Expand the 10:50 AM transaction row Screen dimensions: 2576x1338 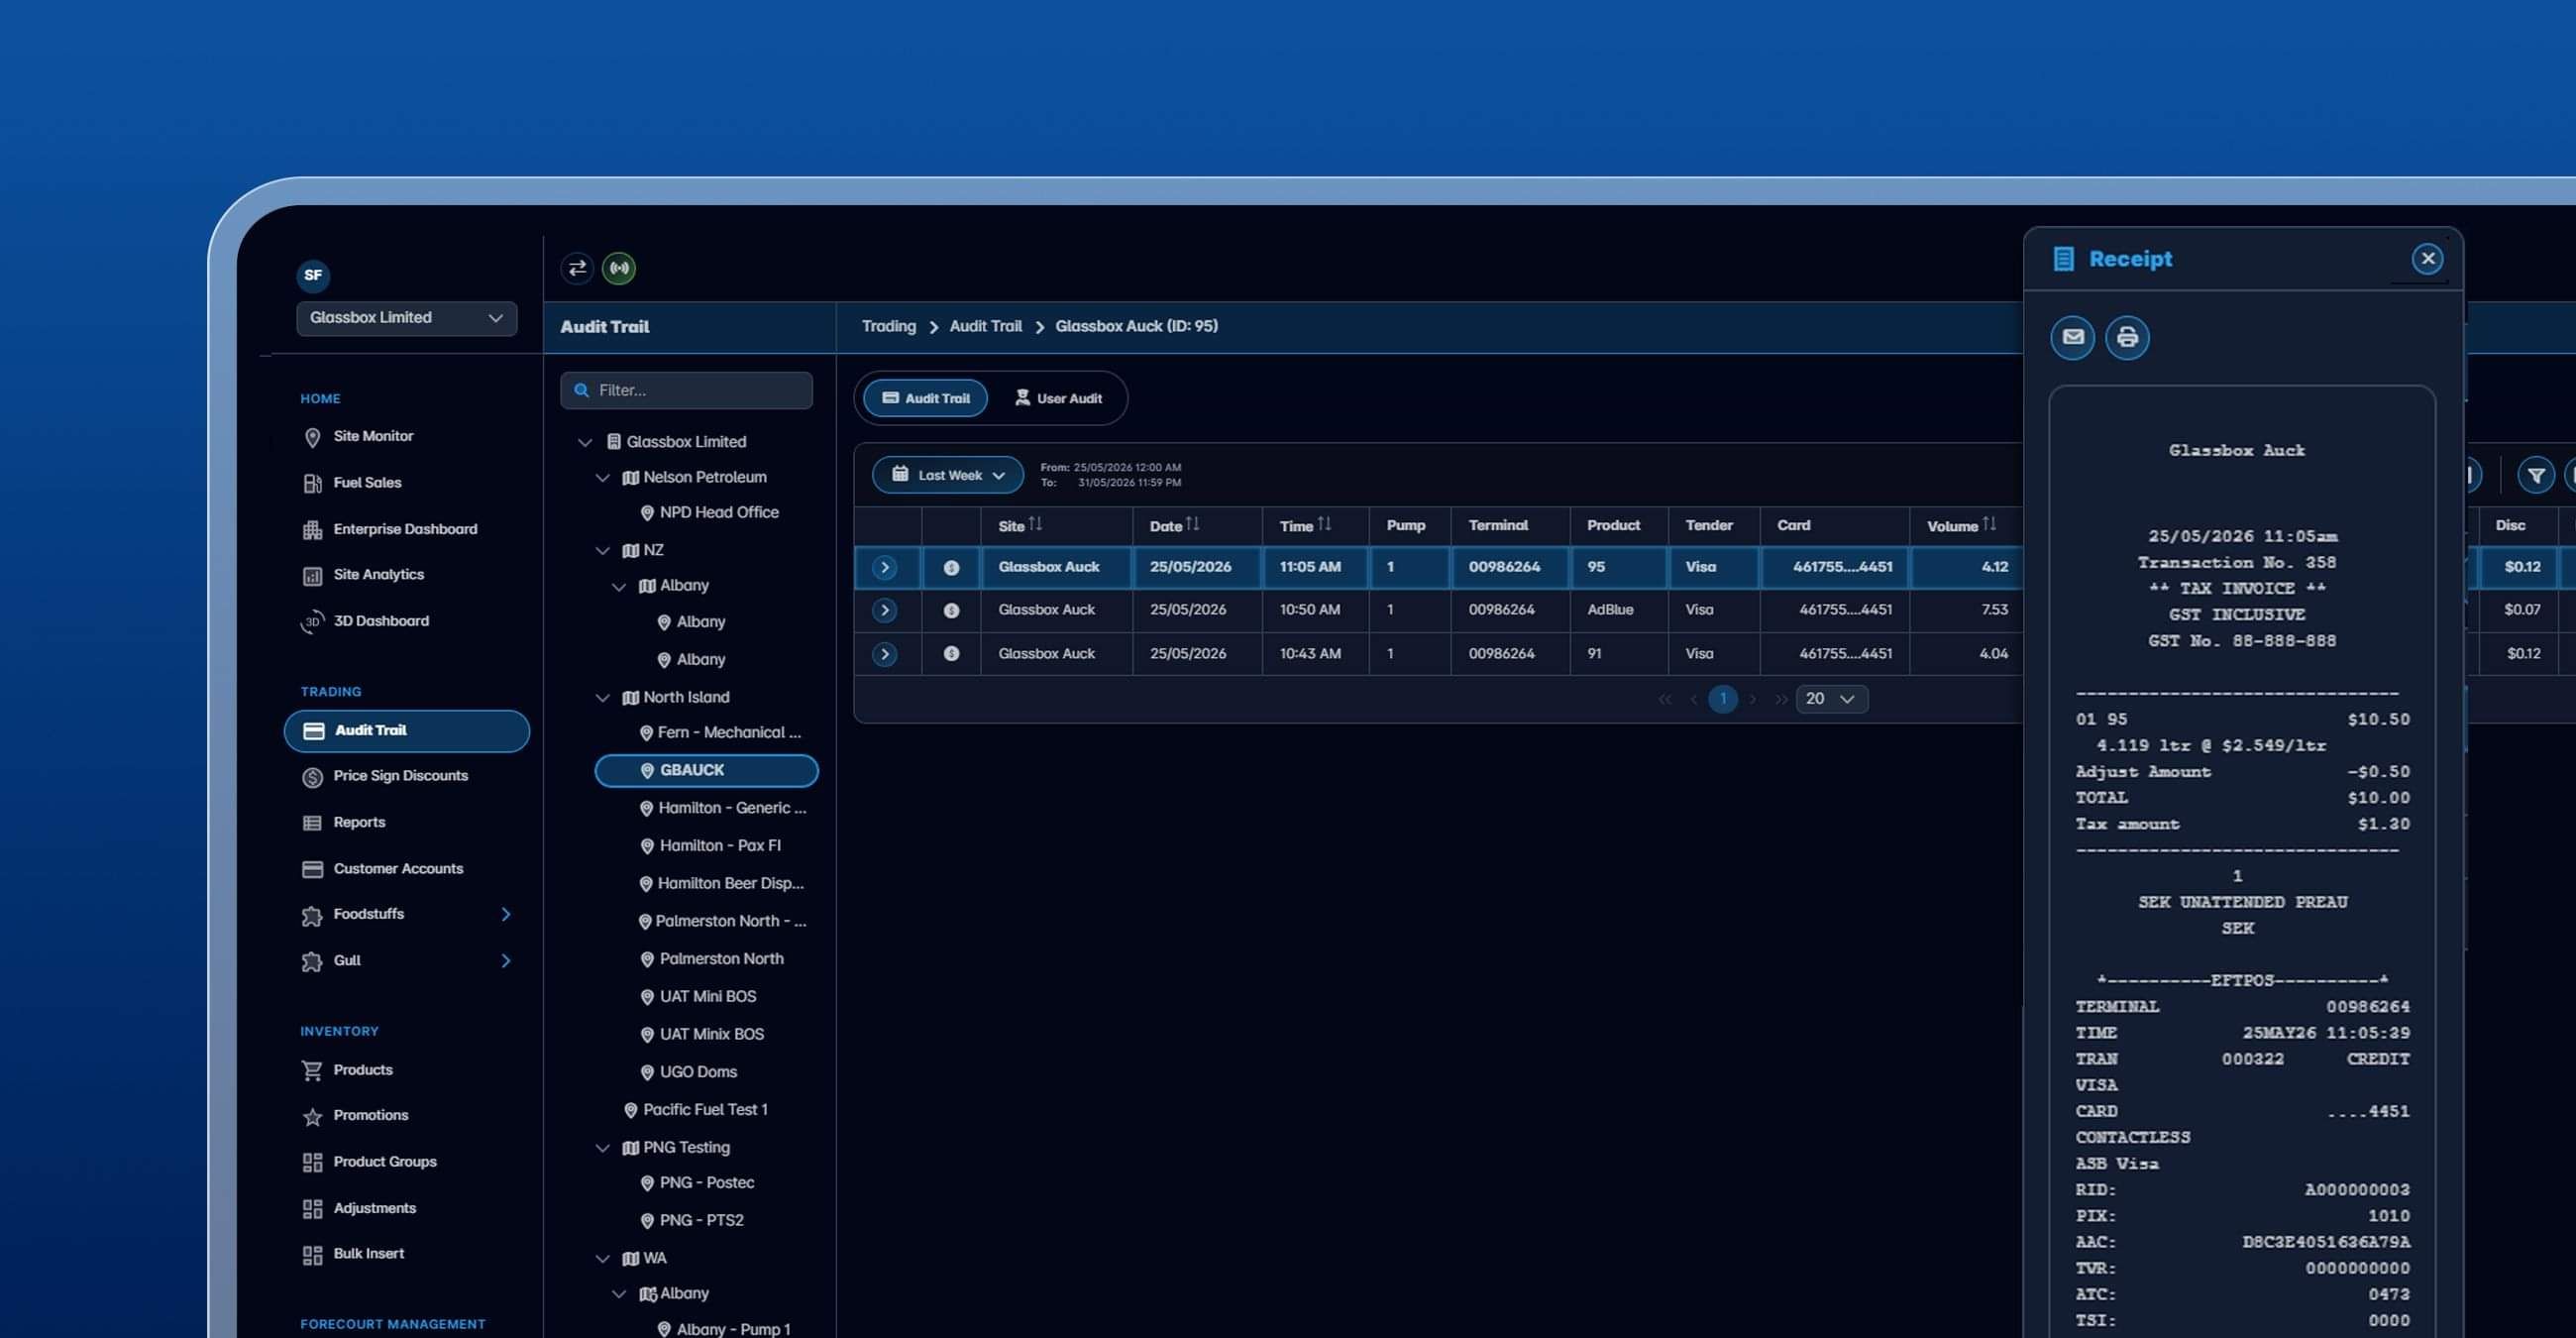pyautogui.click(x=884, y=610)
